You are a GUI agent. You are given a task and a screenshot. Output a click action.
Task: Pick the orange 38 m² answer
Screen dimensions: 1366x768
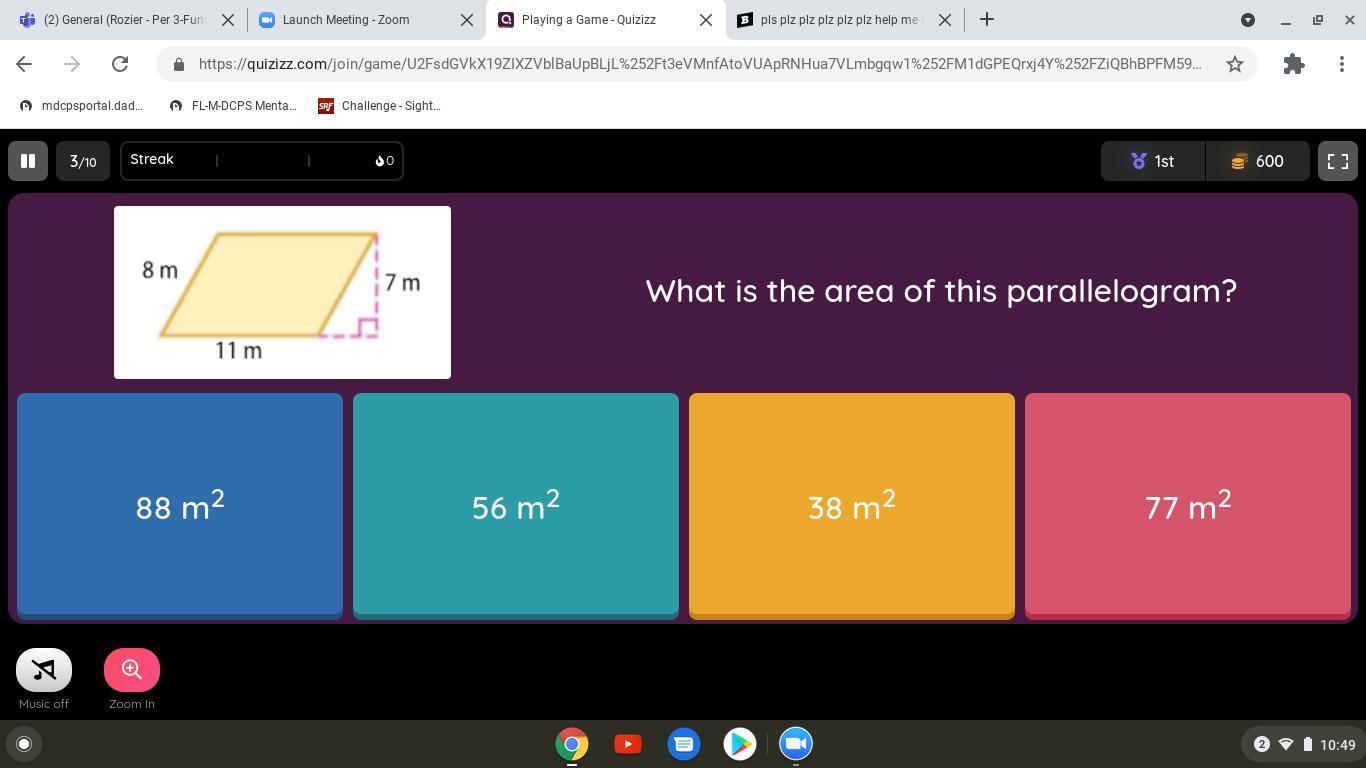[x=852, y=505]
